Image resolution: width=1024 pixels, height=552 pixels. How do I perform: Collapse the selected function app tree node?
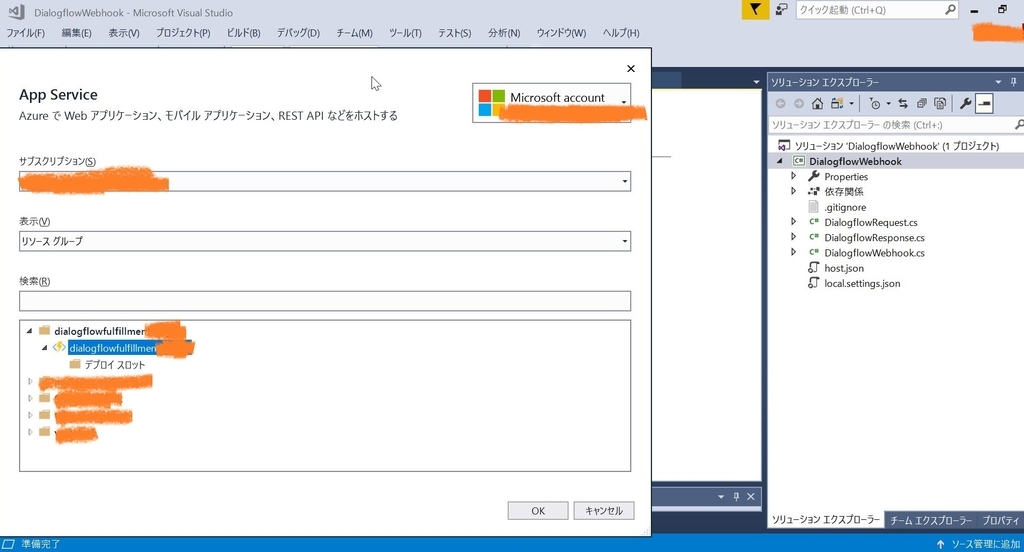click(x=44, y=348)
